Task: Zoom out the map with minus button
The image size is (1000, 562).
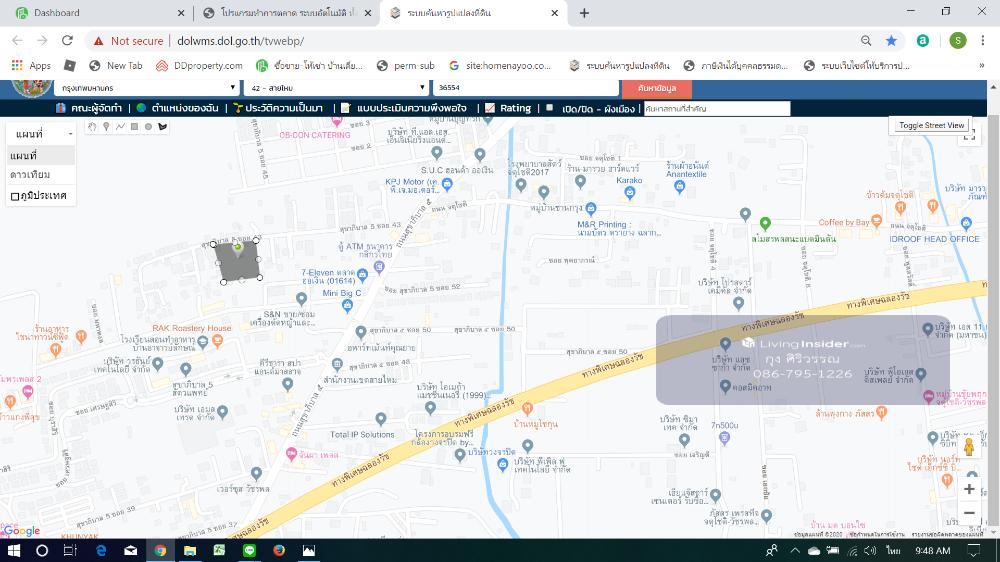Action: tap(968, 513)
